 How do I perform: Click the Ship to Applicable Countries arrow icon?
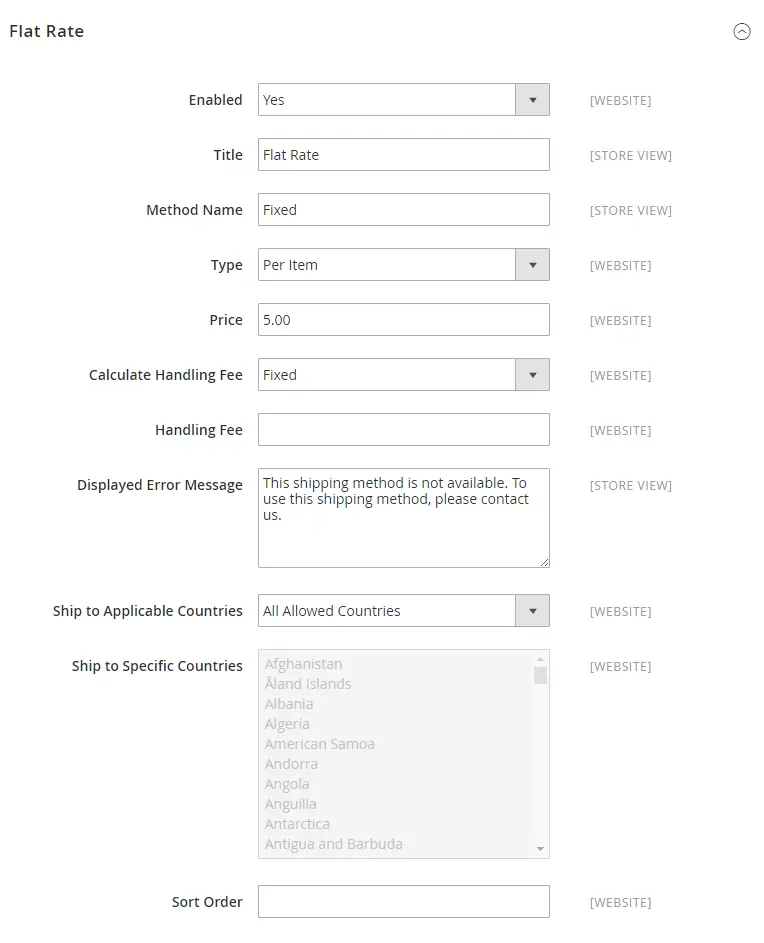point(533,610)
